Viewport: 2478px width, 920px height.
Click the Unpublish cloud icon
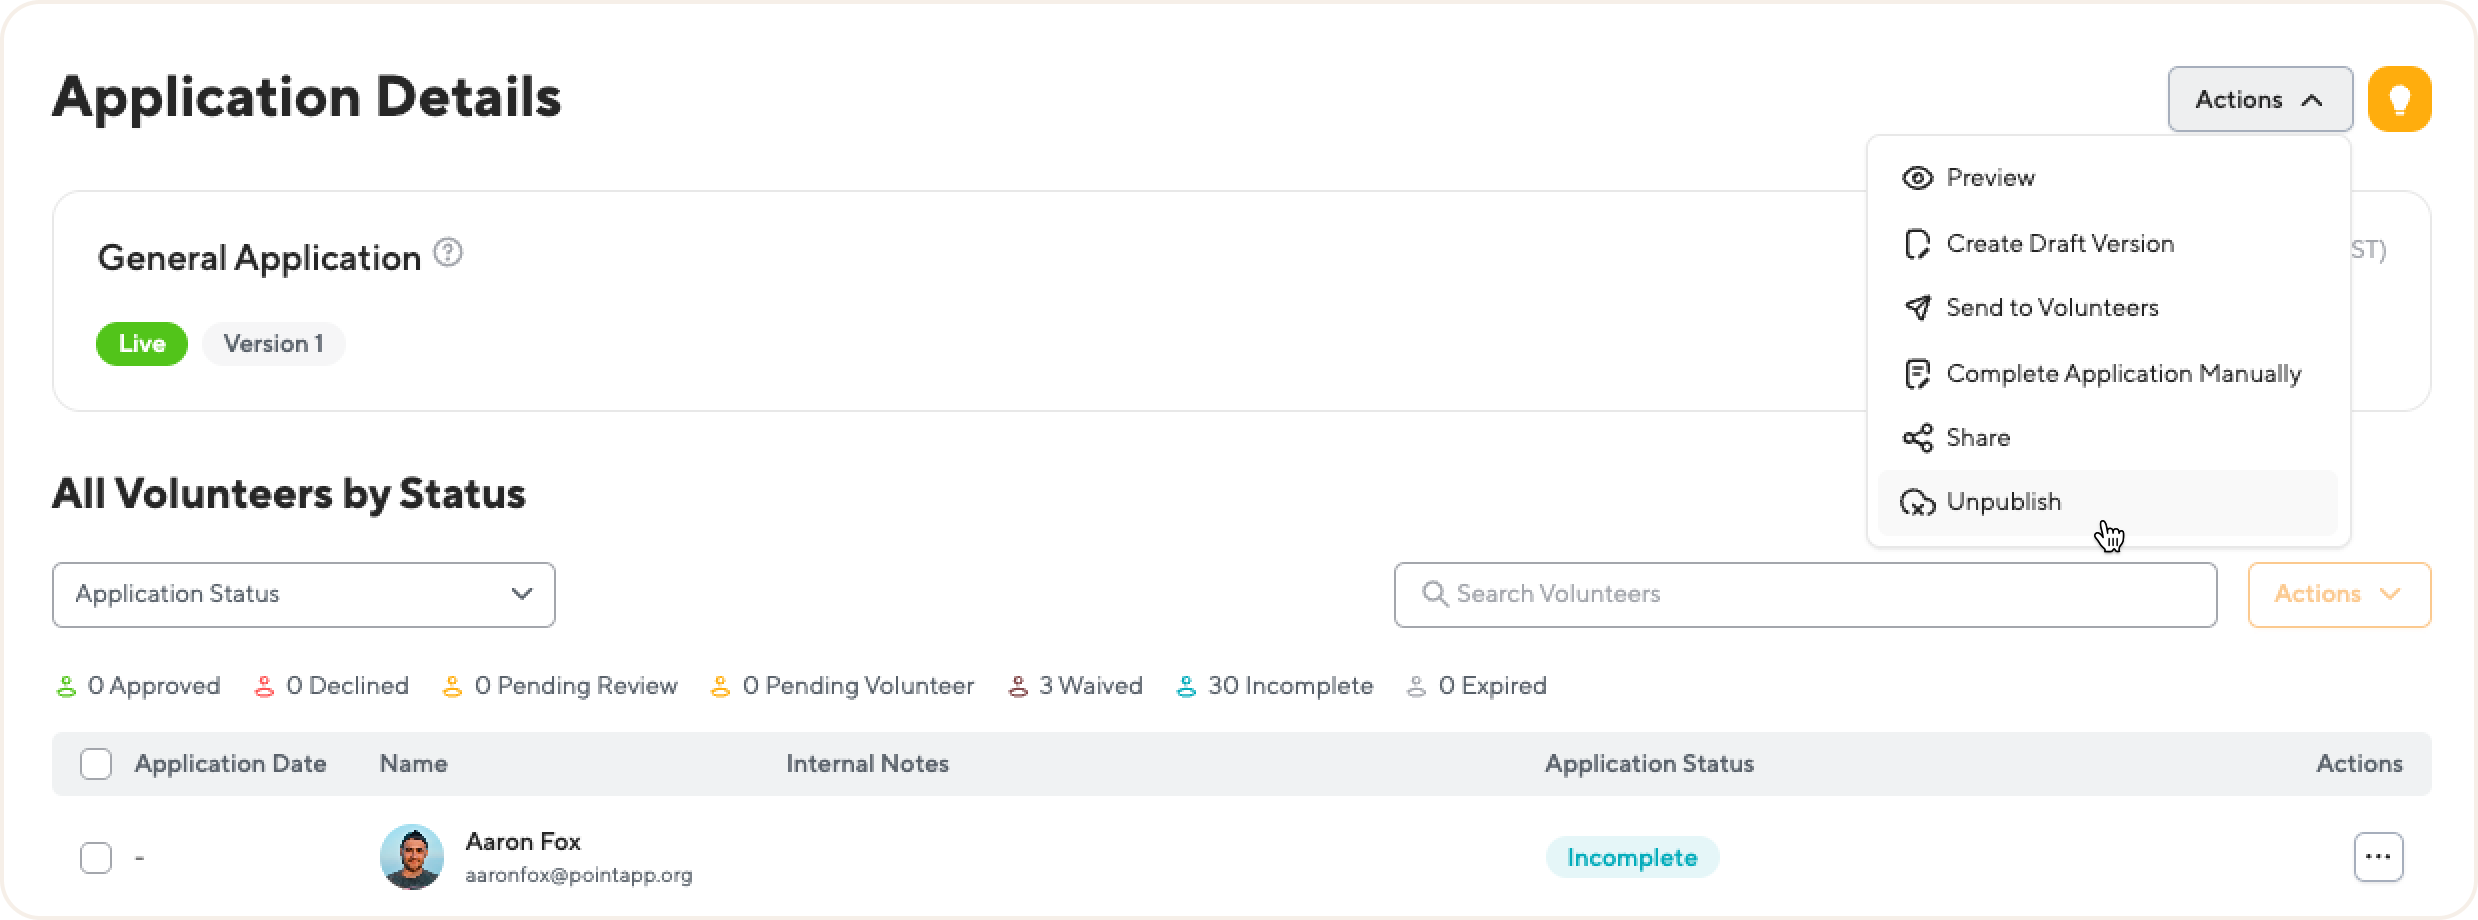tap(1917, 502)
